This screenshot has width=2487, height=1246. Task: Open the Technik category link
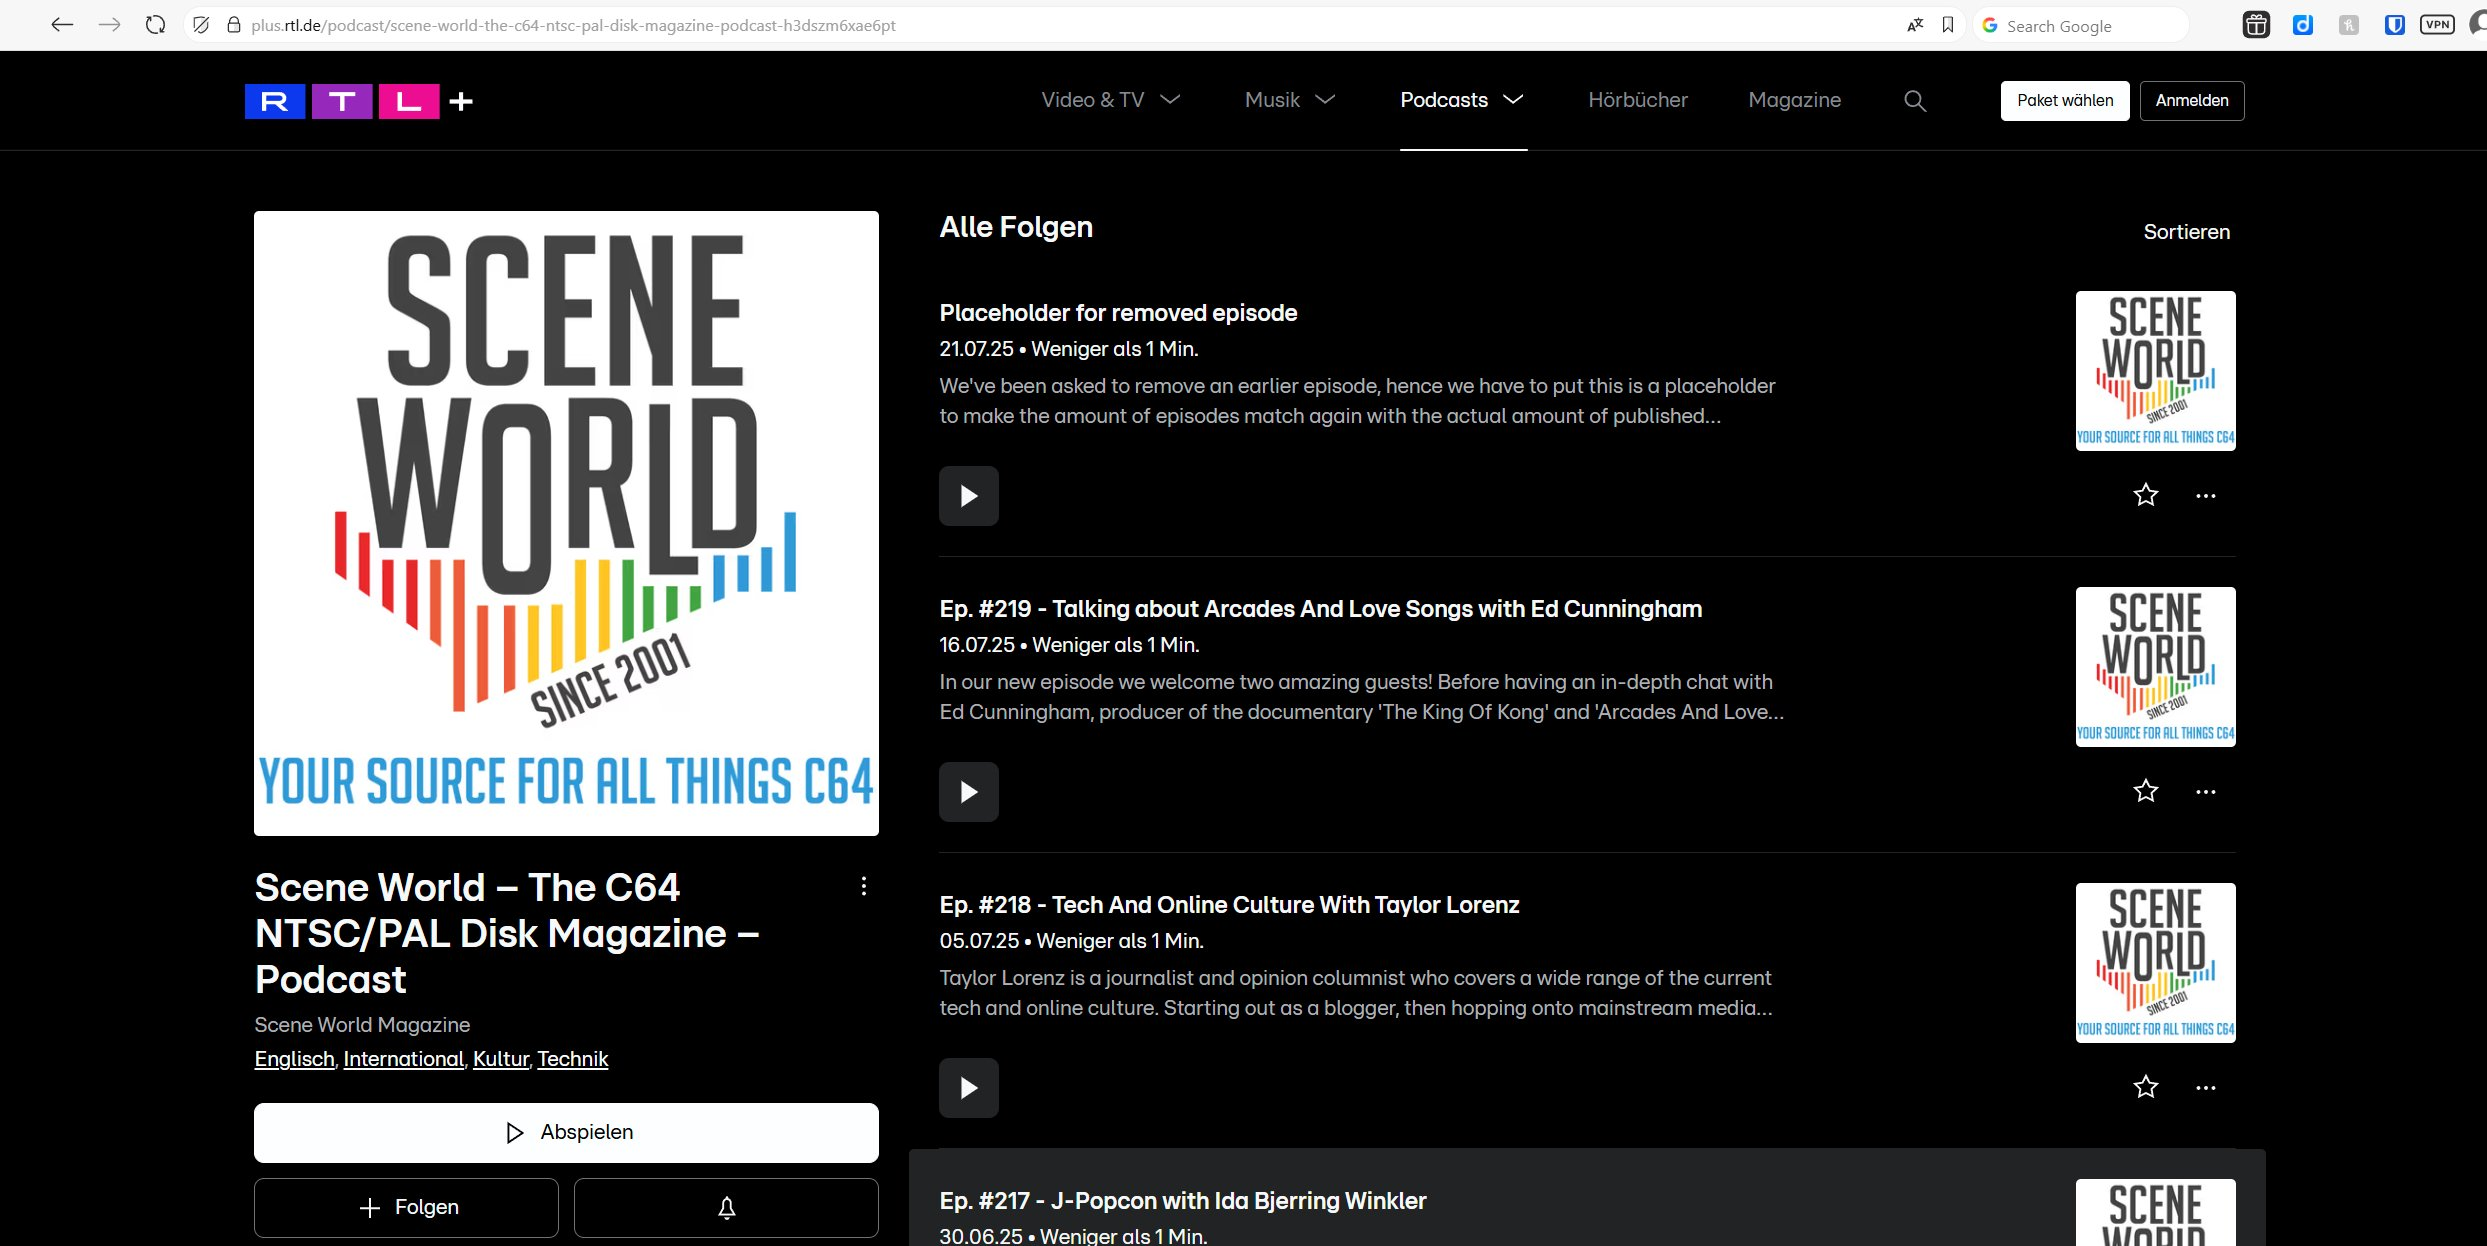(x=573, y=1059)
